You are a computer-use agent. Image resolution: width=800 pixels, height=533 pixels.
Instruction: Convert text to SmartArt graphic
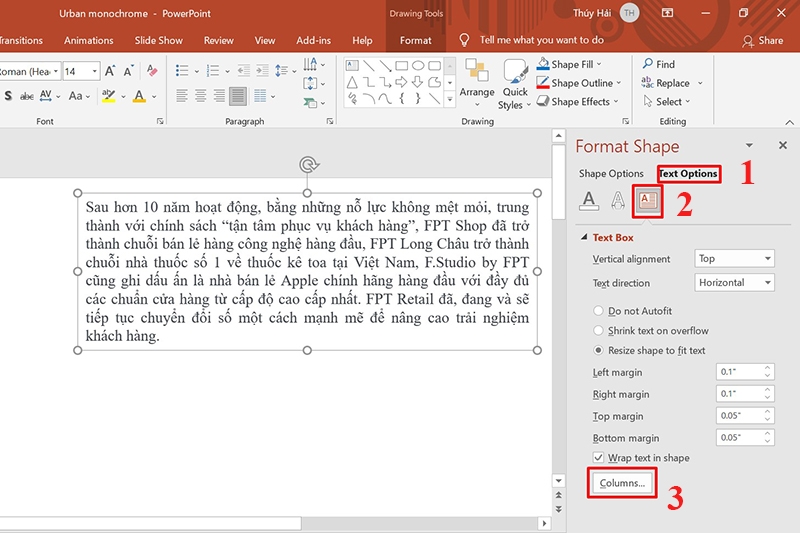pyautogui.click(x=313, y=103)
